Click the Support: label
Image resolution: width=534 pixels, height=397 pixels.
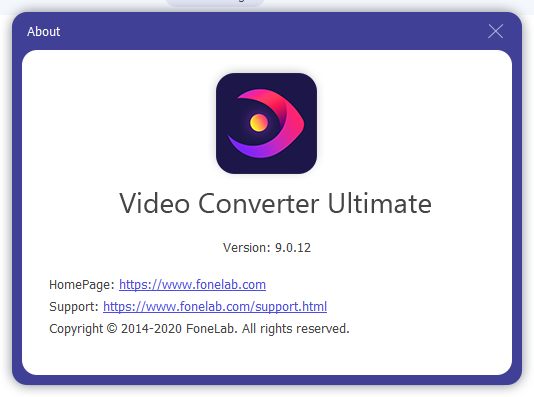click(x=74, y=306)
